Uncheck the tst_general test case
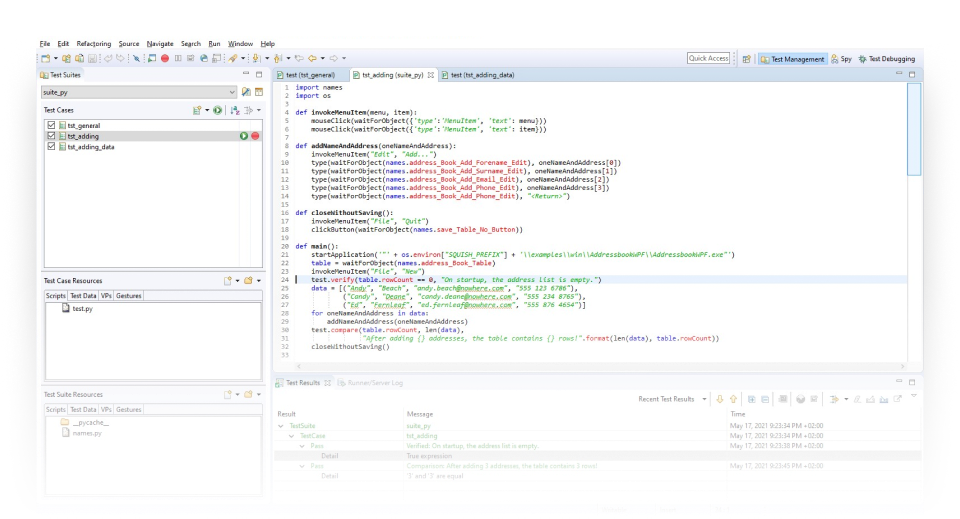The image size is (960, 519). pyautogui.click(x=51, y=125)
